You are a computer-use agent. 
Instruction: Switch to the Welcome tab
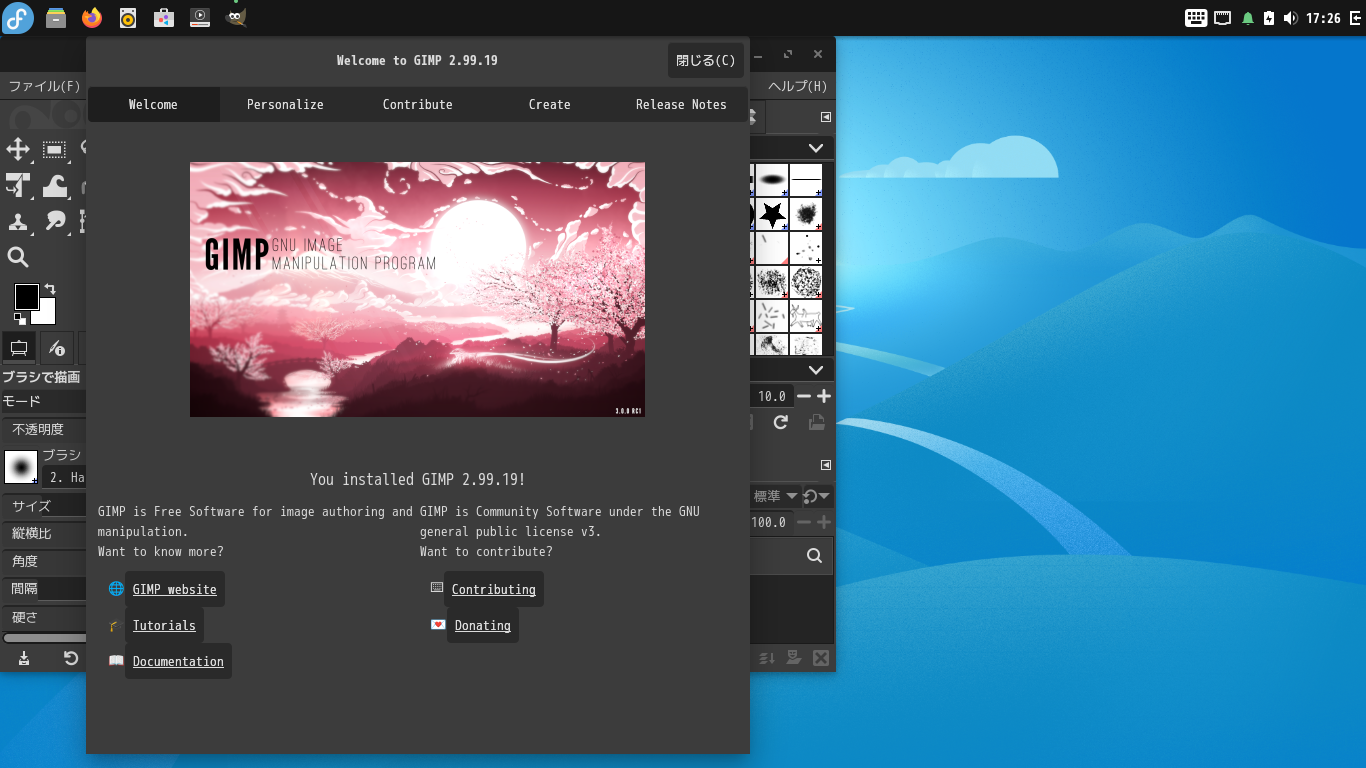[x=153, y=104]
